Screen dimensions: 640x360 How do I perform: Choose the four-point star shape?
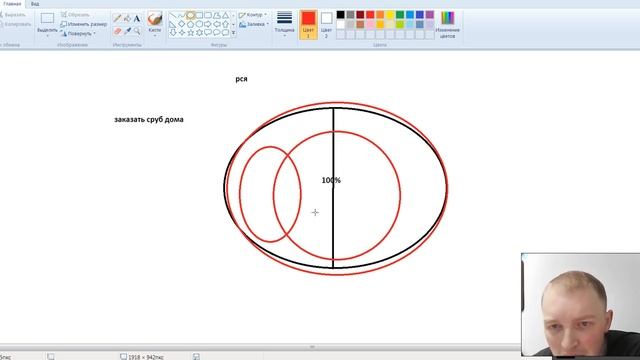[x=182, y=32]
